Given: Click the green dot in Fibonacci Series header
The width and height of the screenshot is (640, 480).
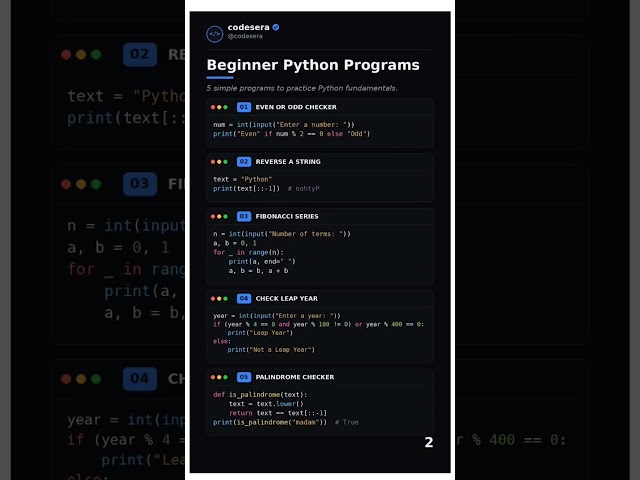Looking at the screenshot, I should coord(225,217).
